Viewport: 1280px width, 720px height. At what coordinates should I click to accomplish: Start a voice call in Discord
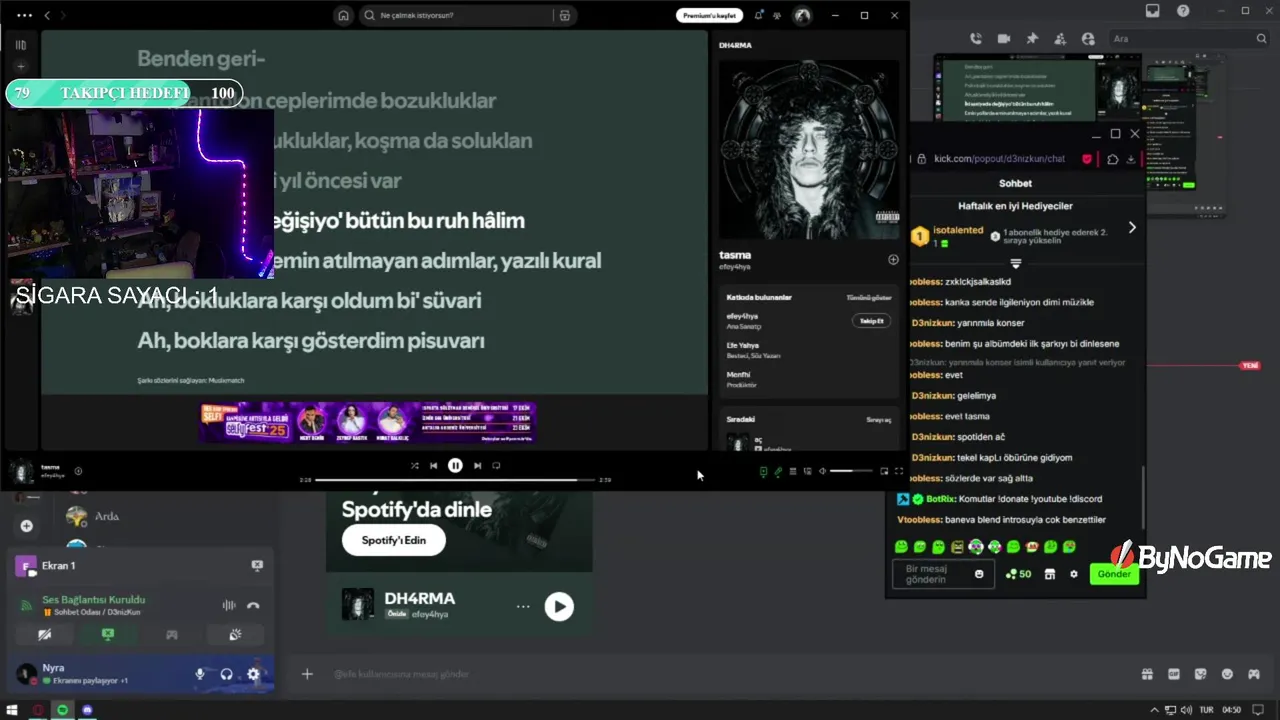pos(975,38)
